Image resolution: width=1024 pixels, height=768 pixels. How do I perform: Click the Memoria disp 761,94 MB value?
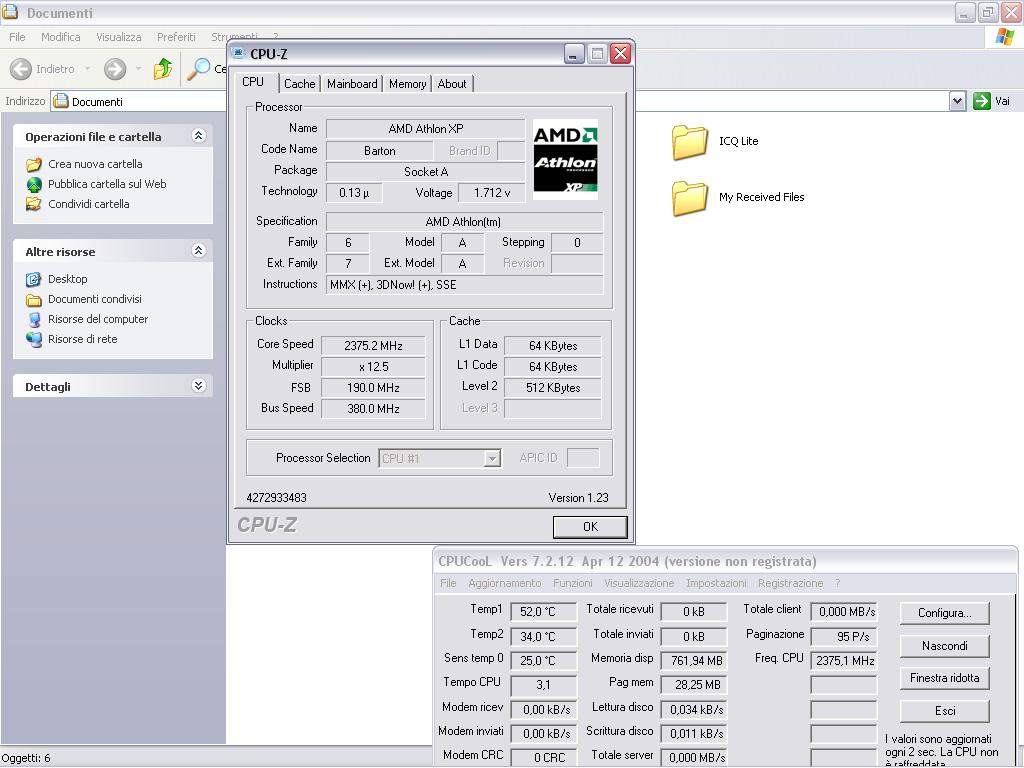click(694, 660)
